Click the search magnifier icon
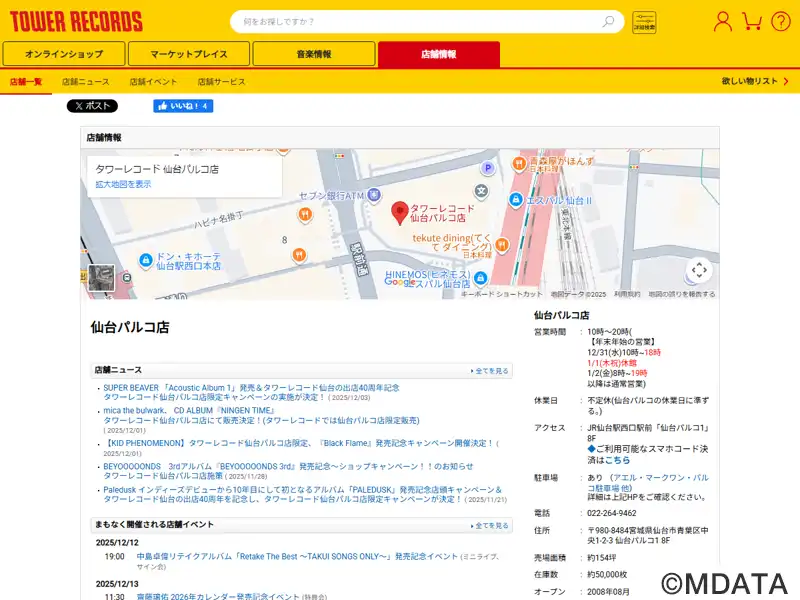 [x=608, y=21]
